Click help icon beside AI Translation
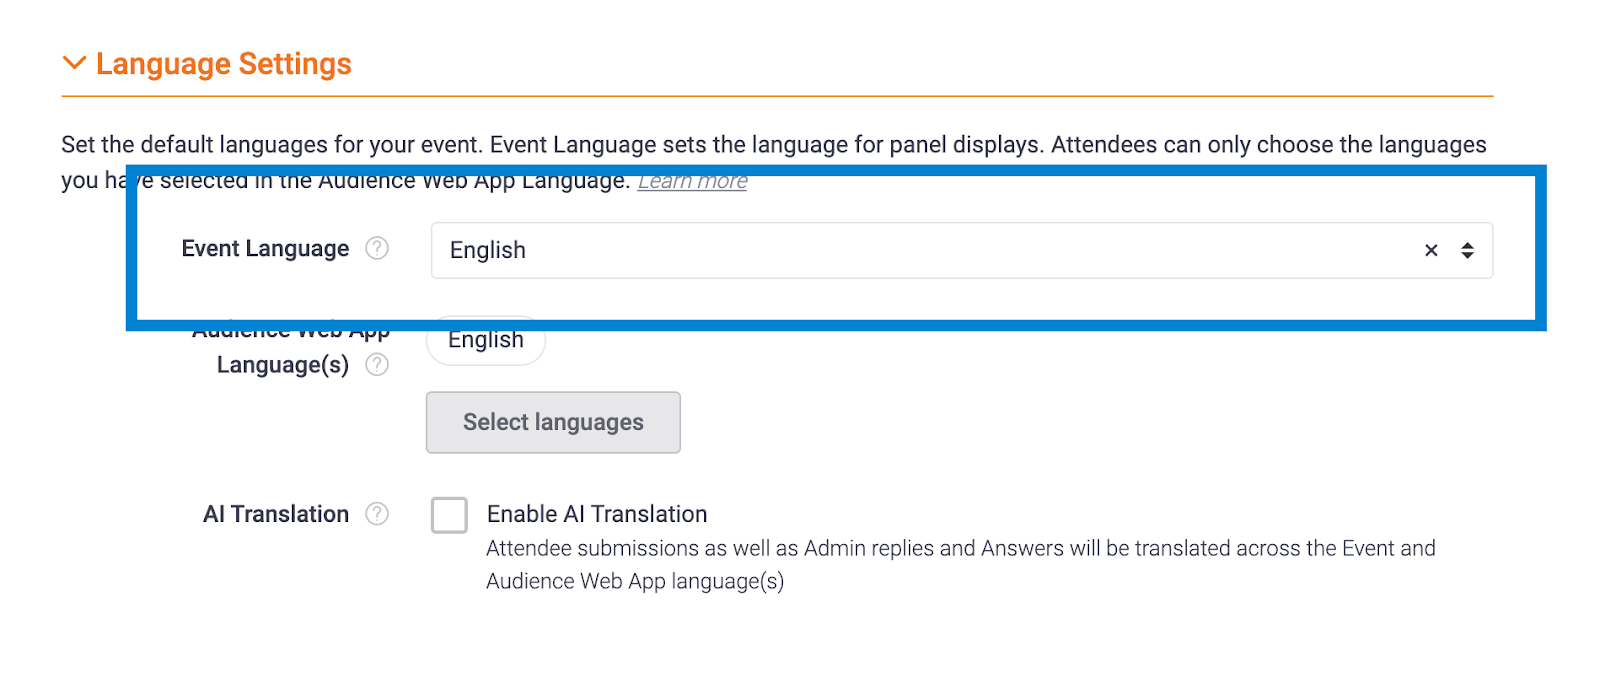The image size is (1600, 678). click(377, 514)
